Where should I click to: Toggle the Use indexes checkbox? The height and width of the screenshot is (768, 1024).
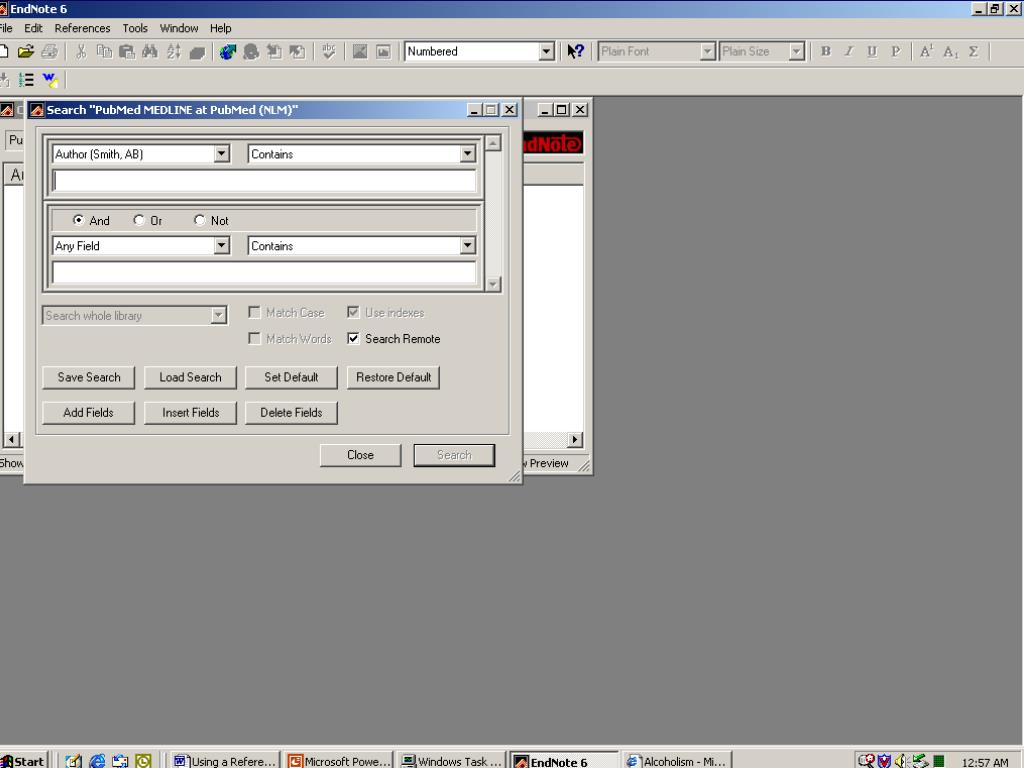353,313
